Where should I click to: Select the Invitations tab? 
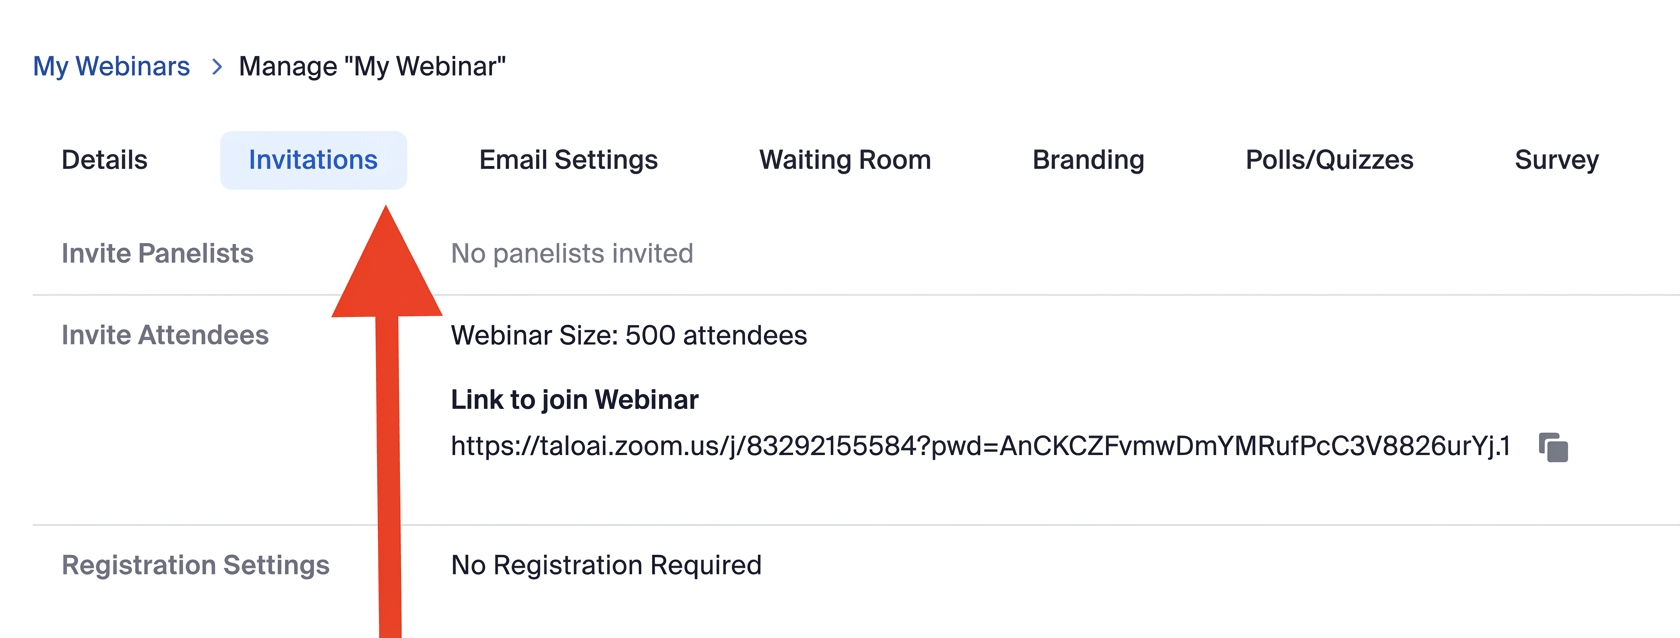click(x=313, y=160)
